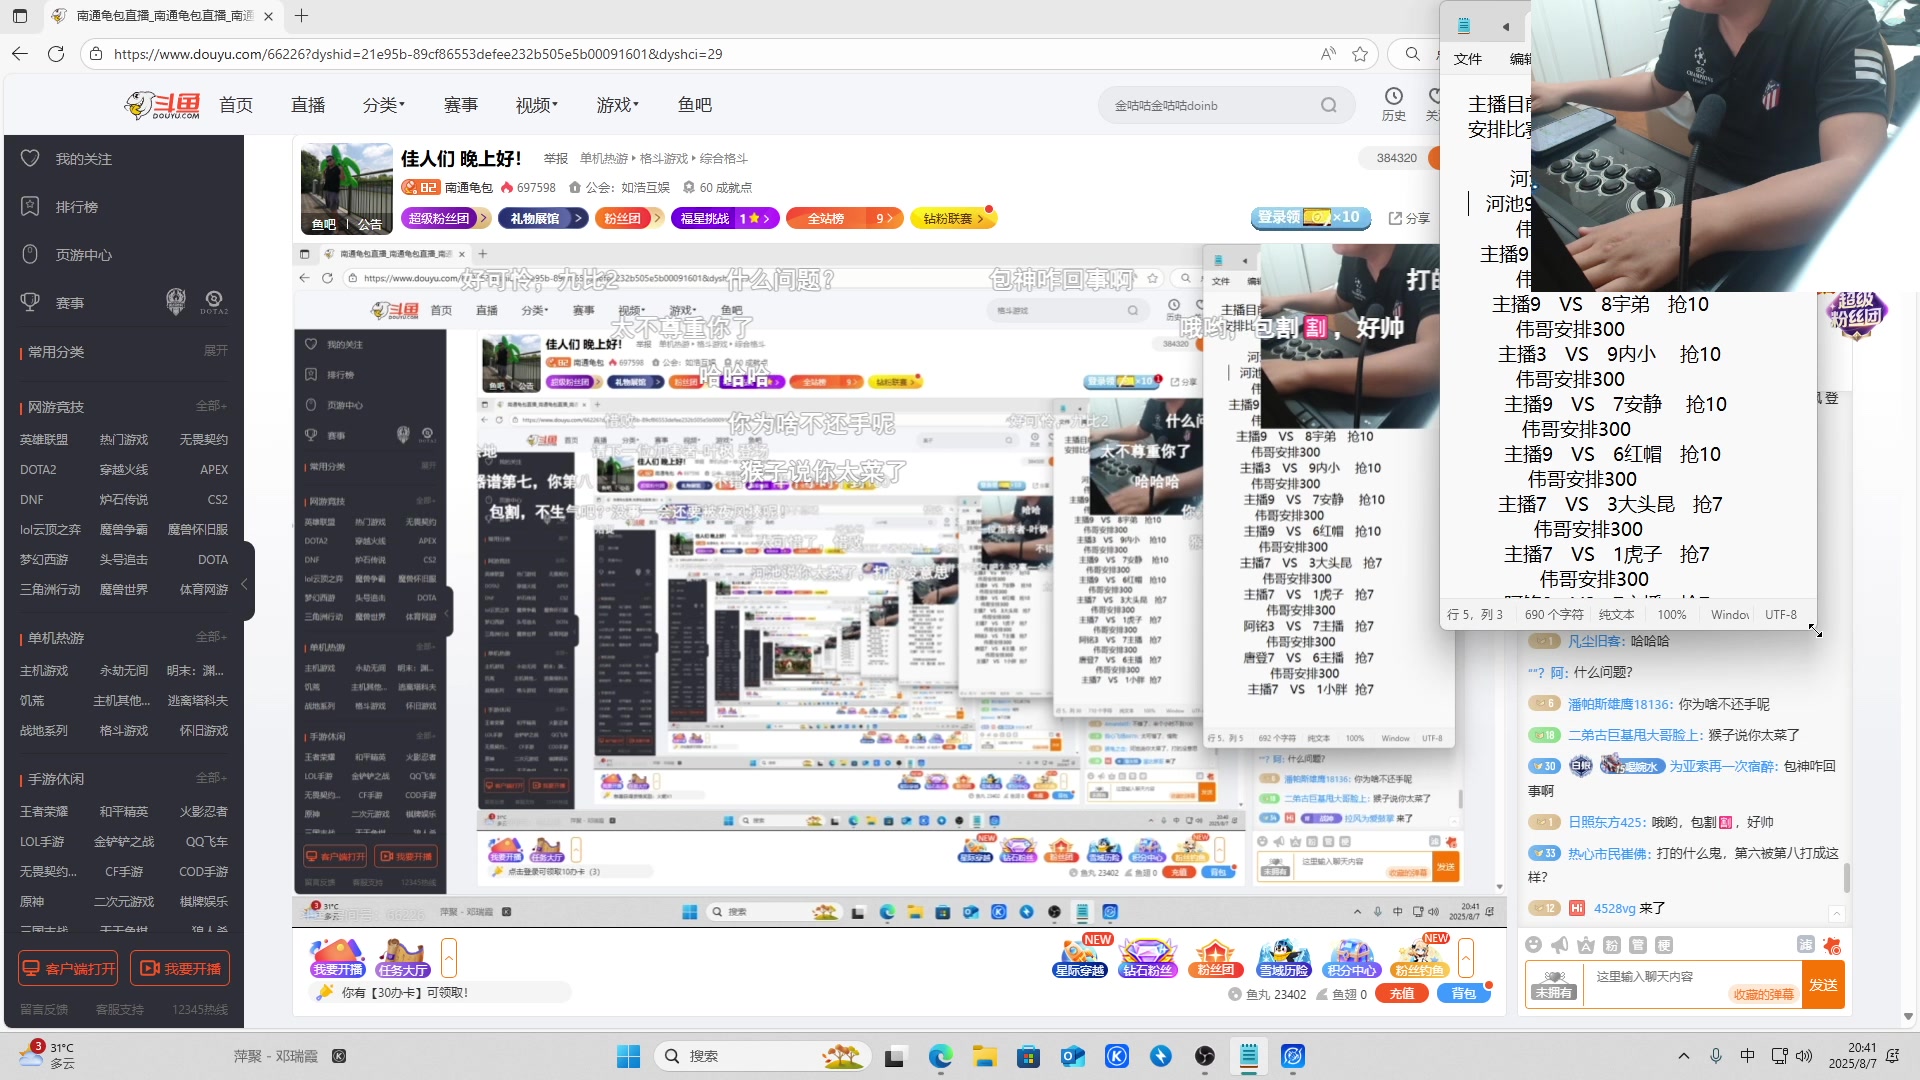Open 积分中心 activity icon
This screenshot has width=1920, height=1080.
click(x=1351, y=957)
